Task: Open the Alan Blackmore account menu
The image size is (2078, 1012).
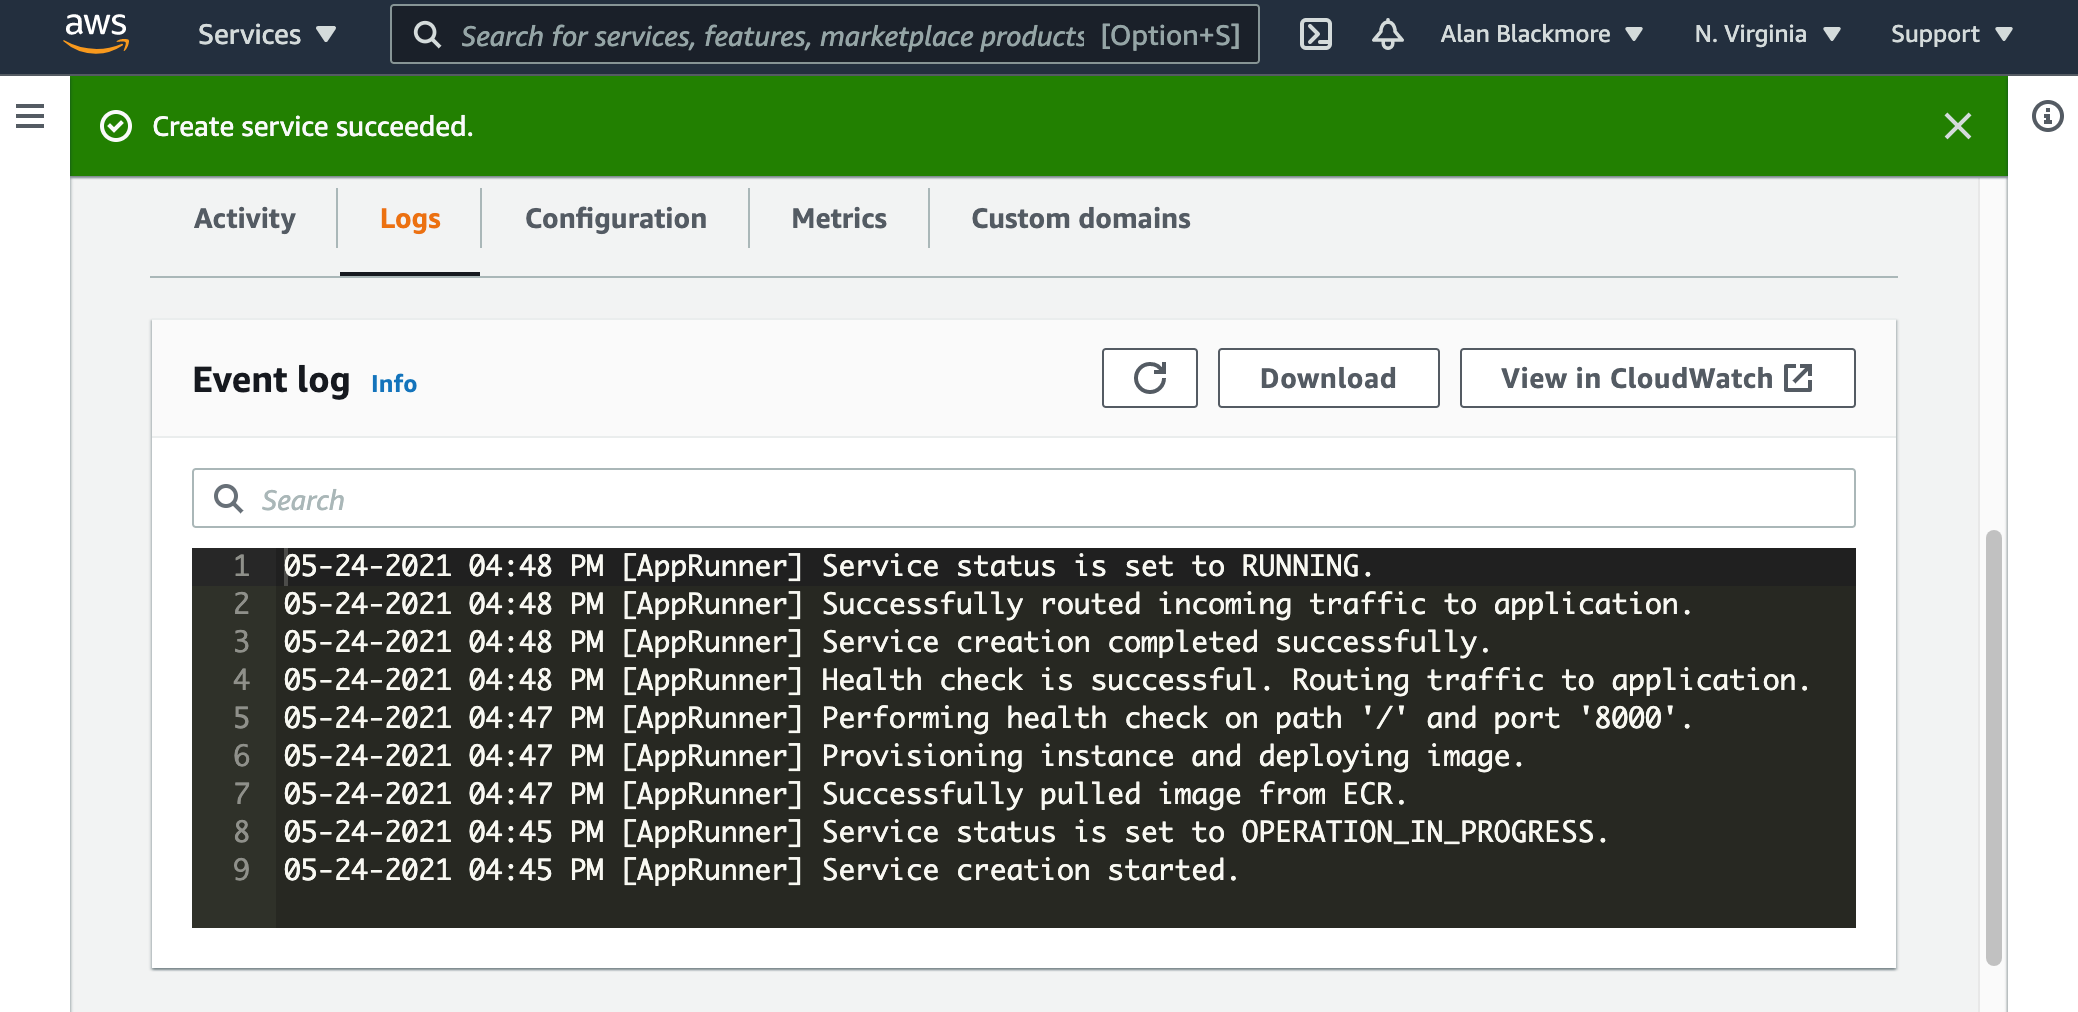Action: (1541, 35)
